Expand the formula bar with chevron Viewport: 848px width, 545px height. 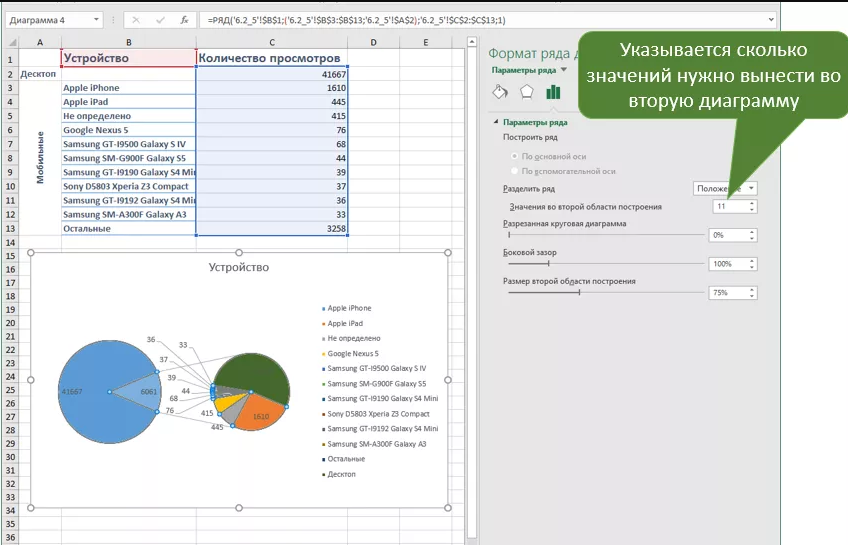pyautogui.click(x=771, y=20)
